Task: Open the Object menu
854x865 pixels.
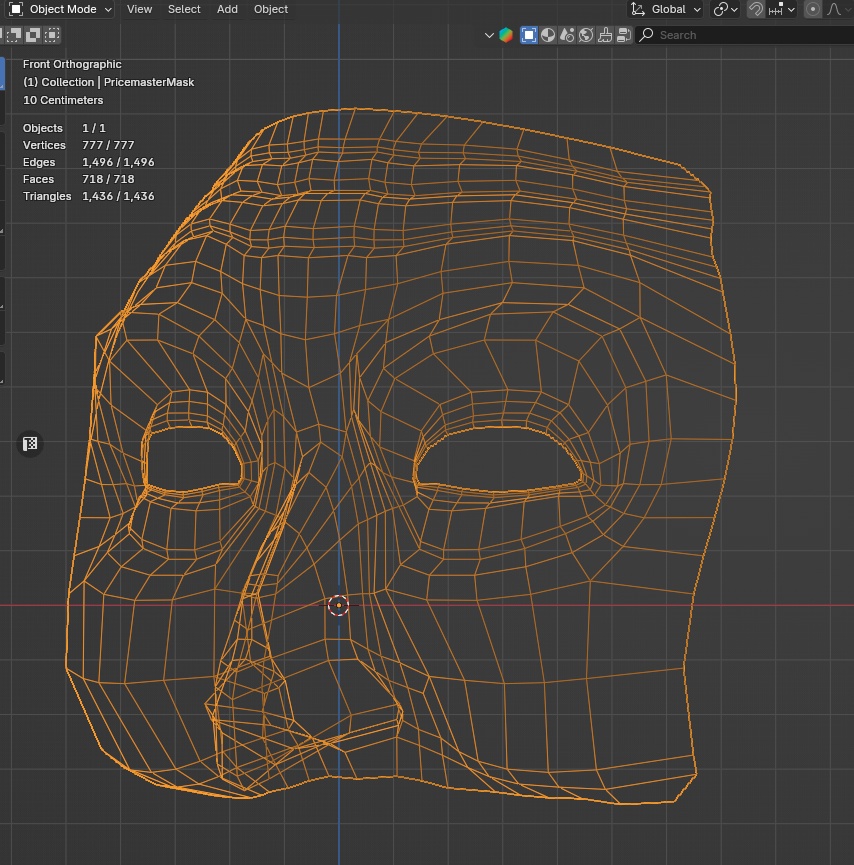Action: pos(270,9)
